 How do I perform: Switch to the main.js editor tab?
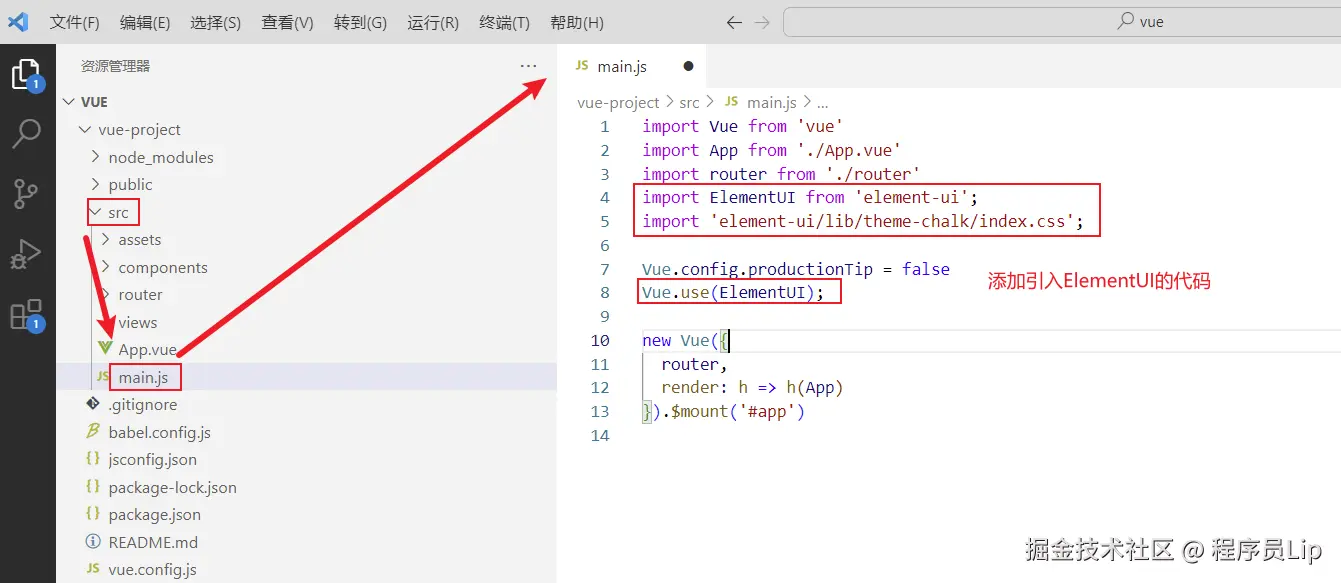pos(632,66)
